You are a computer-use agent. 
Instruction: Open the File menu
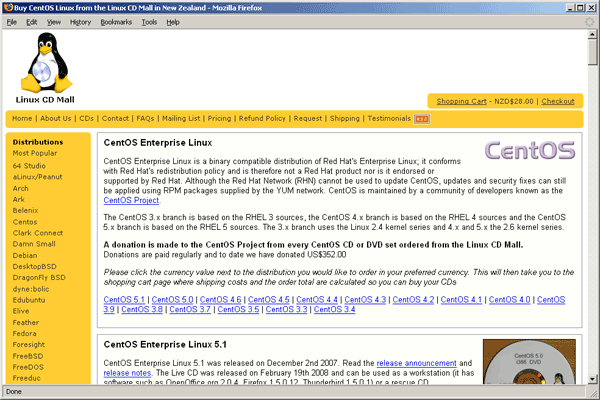(x=12, y=22)
